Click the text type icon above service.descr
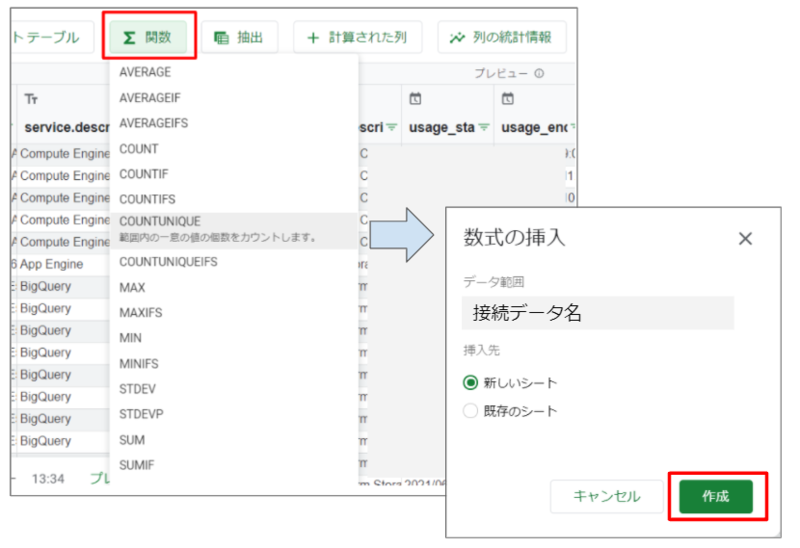 [31, 99]
